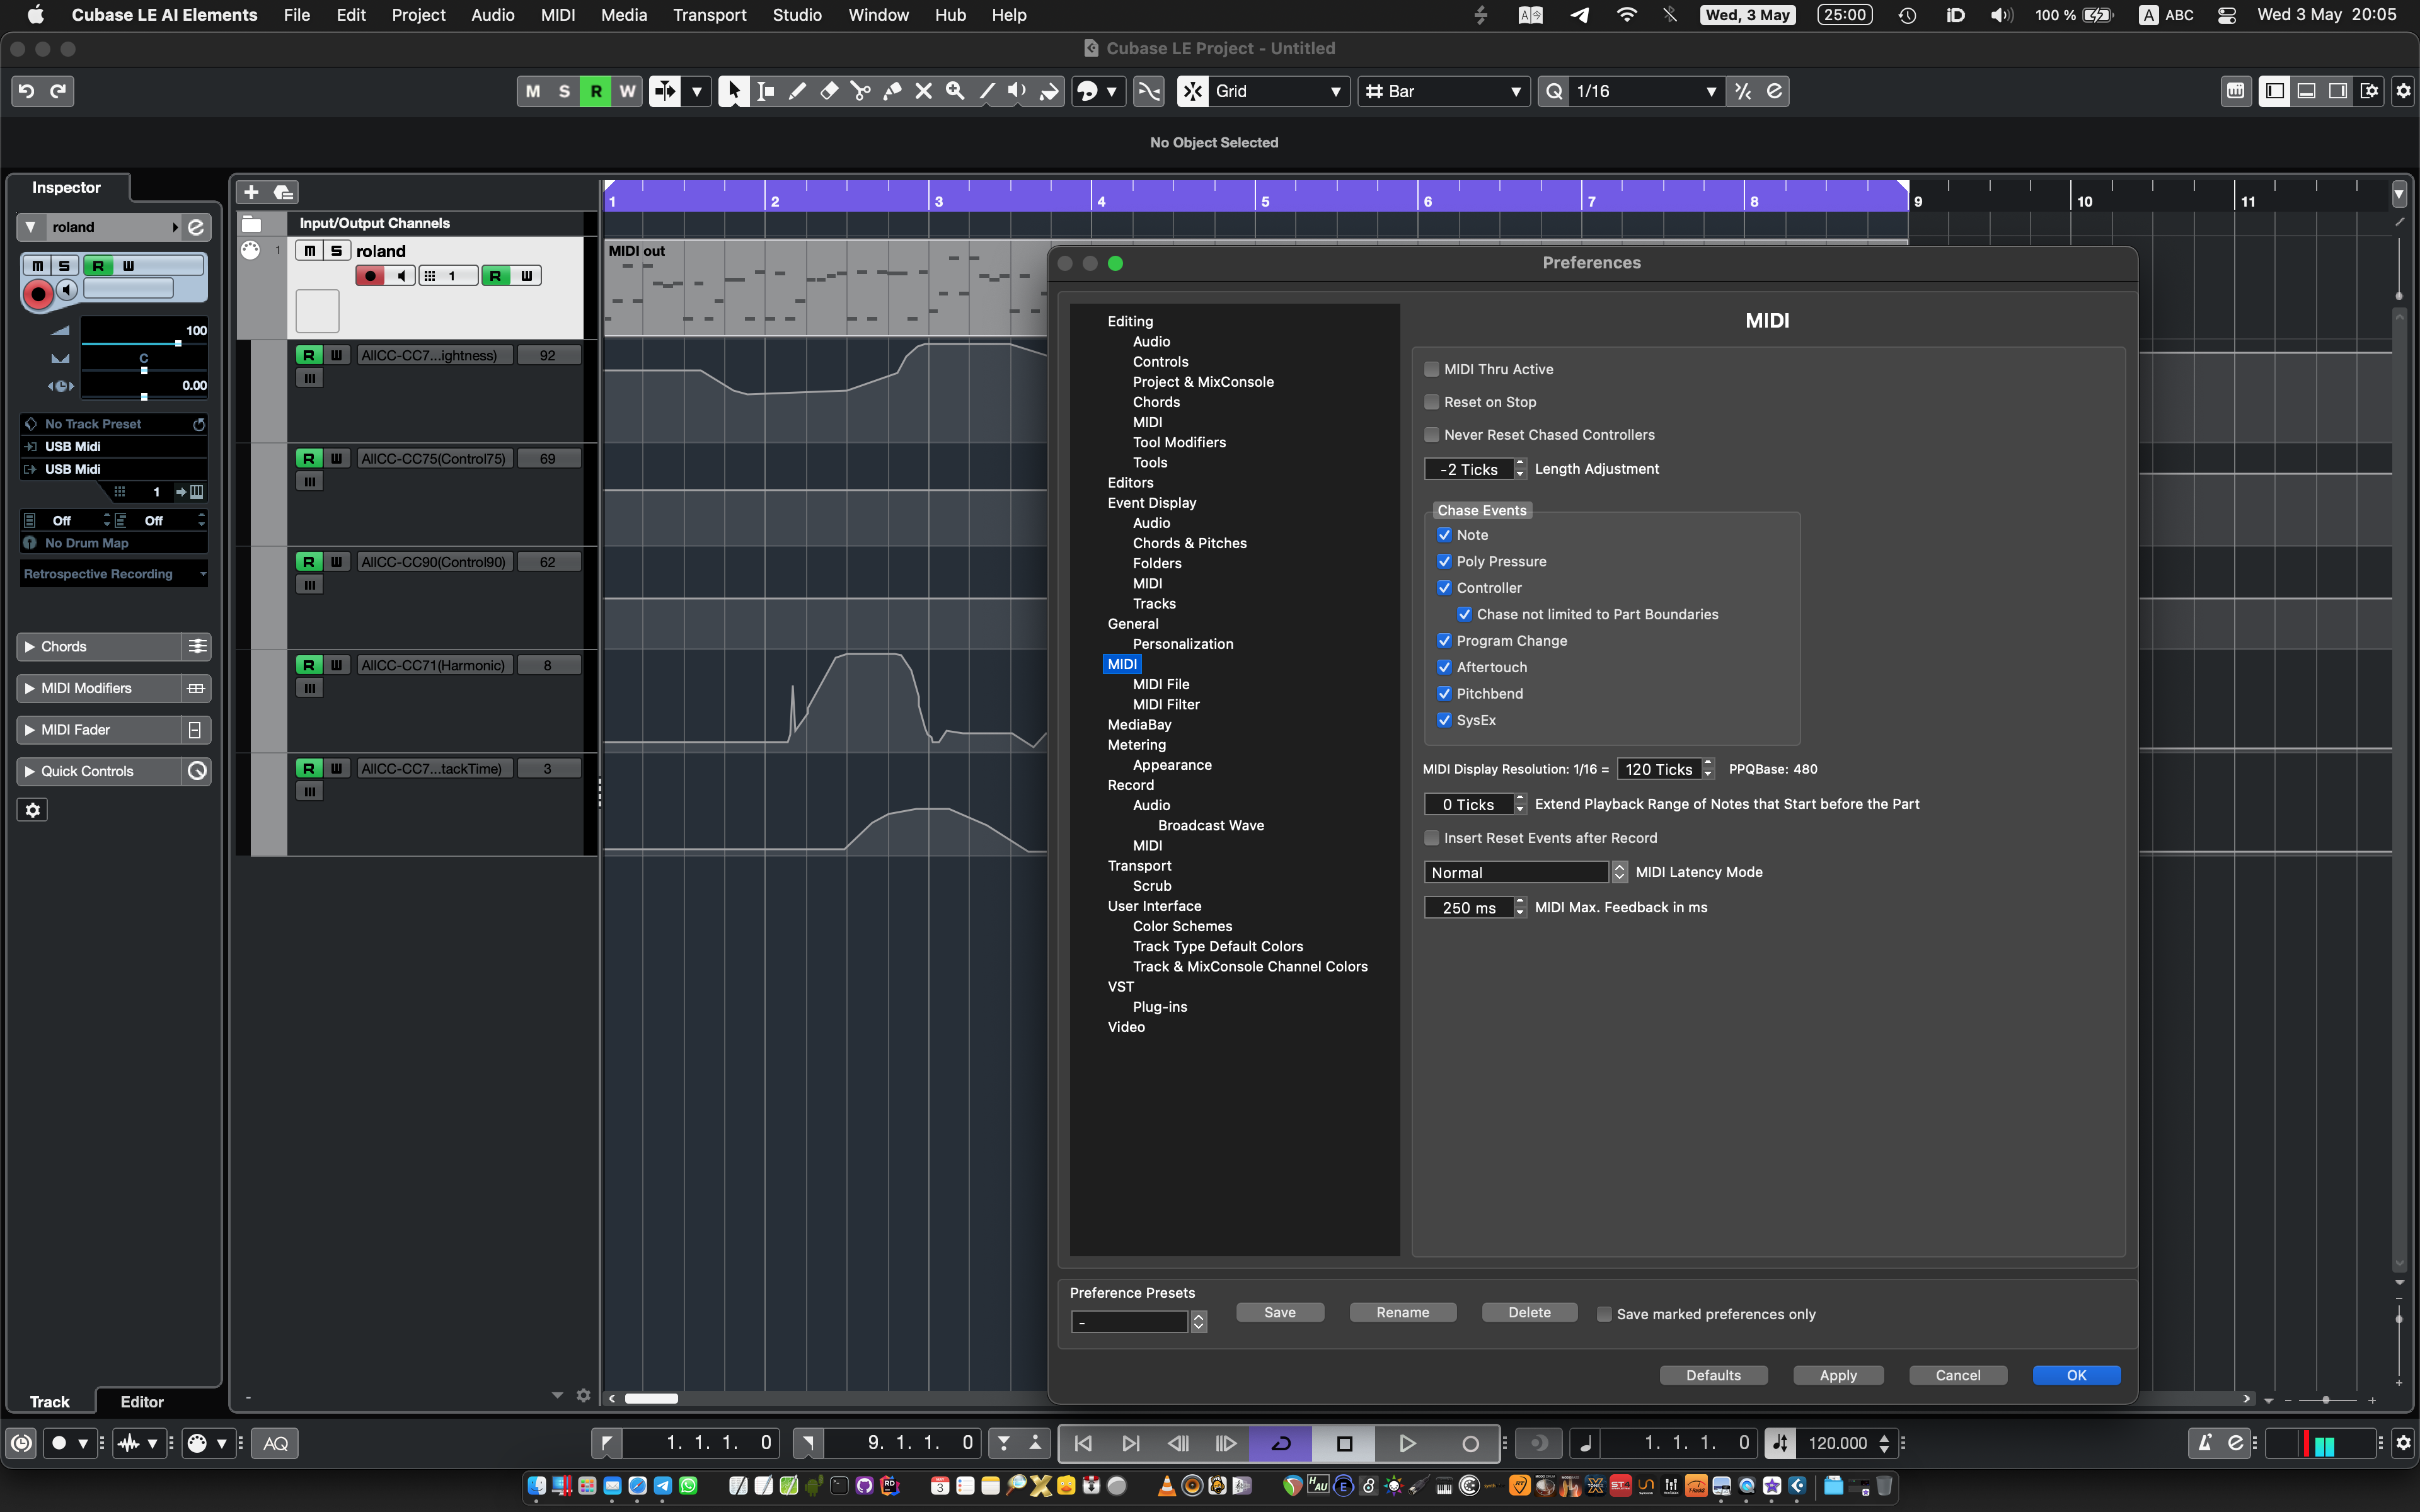The width and height of the screenshot is (2420, 1512).
Task: Select MIDI Filter in preferences tree
Action: click(x=1166, y=704)
